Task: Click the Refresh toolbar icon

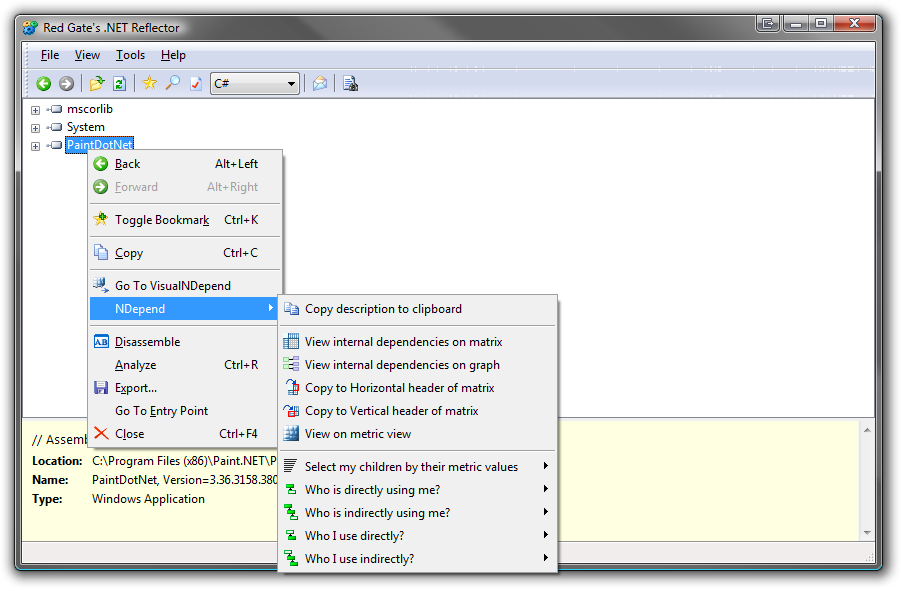Action: (x=120, y=84)
